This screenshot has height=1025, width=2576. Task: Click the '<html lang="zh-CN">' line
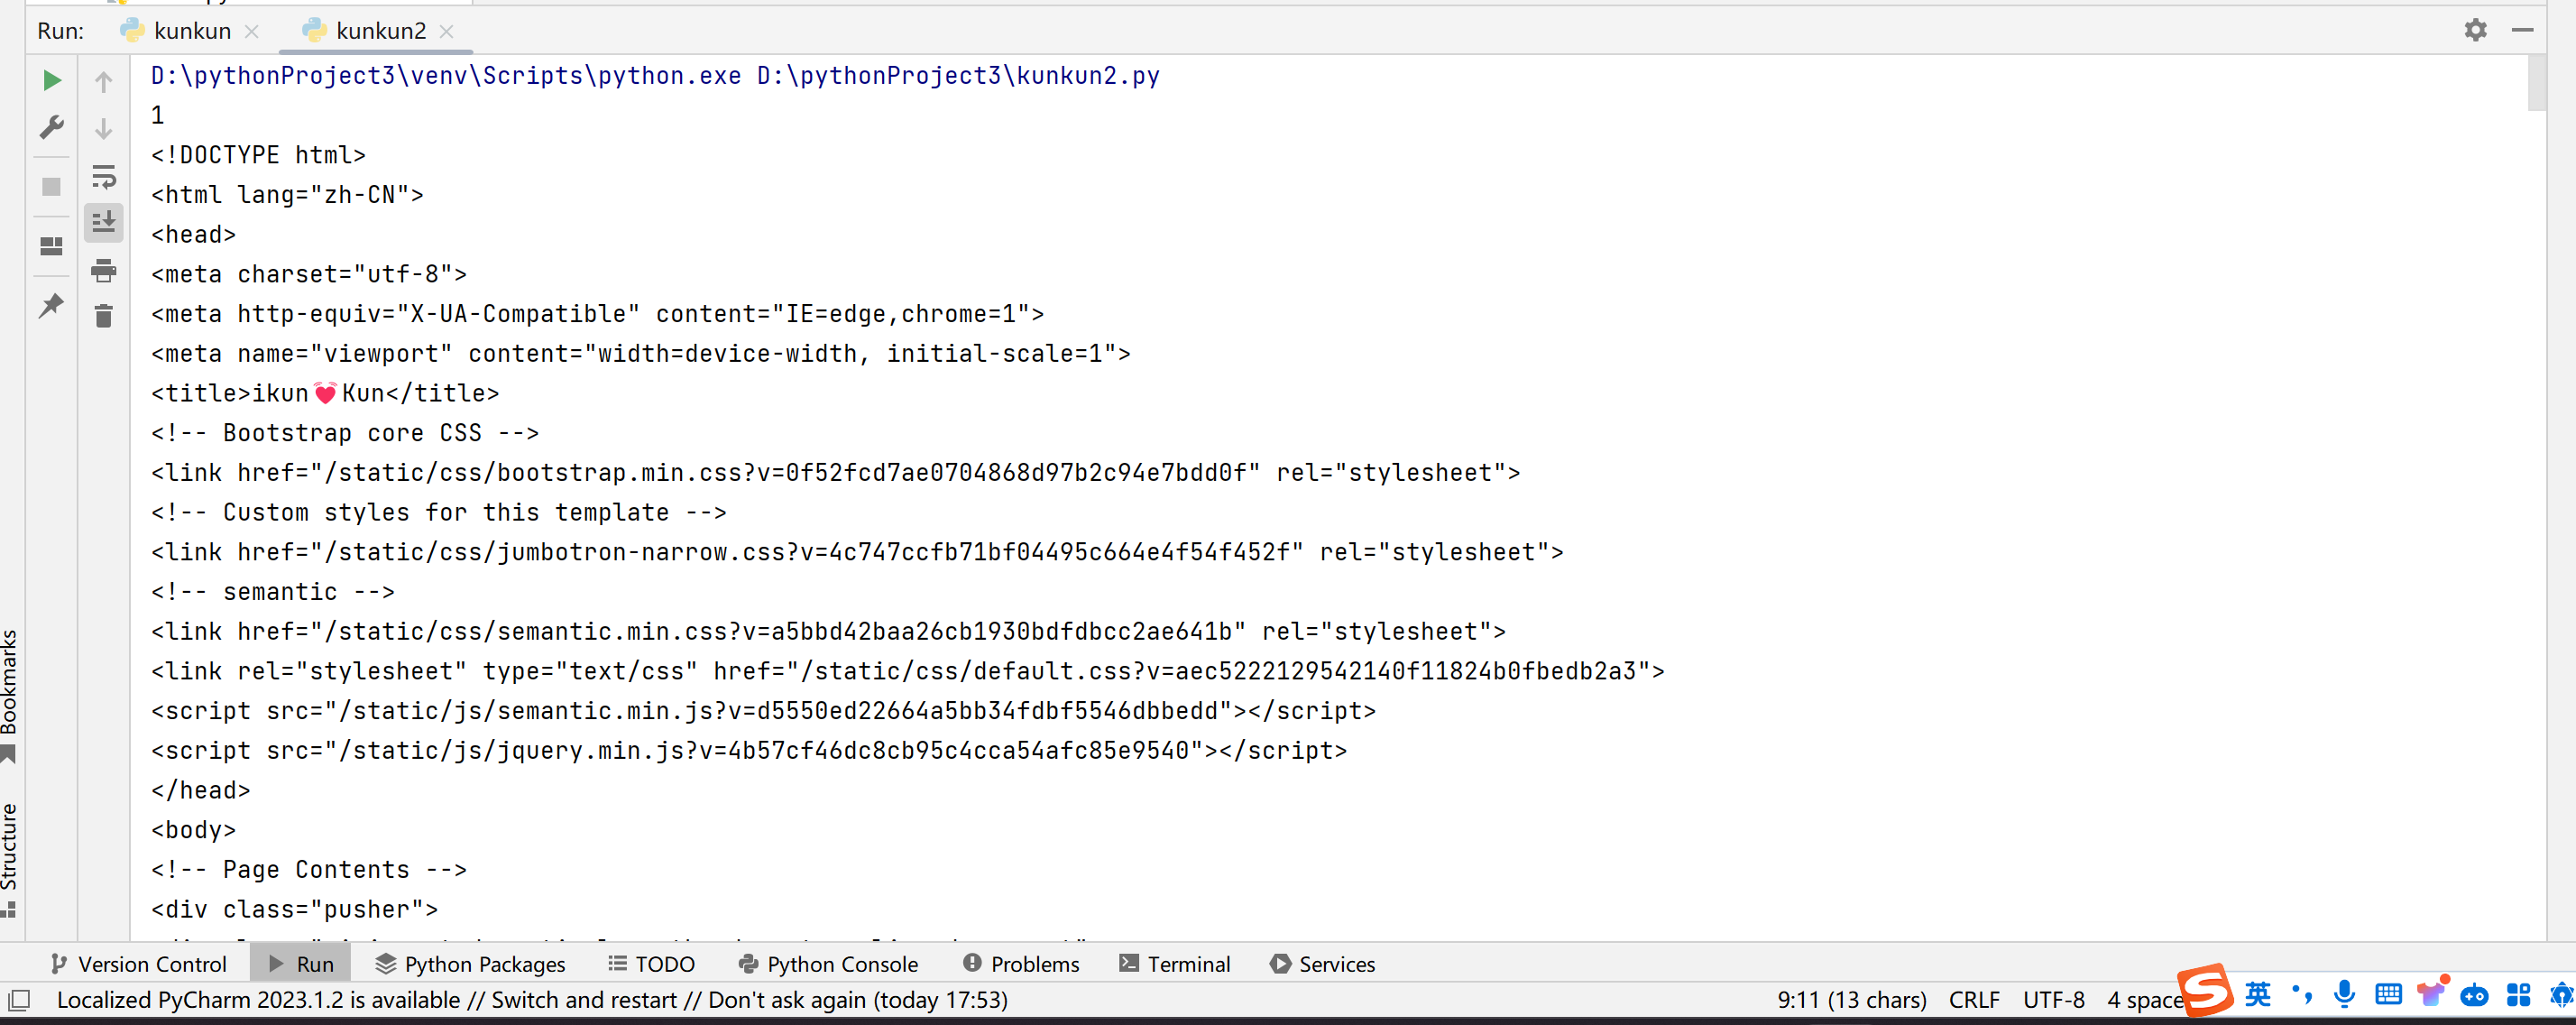click(287, 195)
